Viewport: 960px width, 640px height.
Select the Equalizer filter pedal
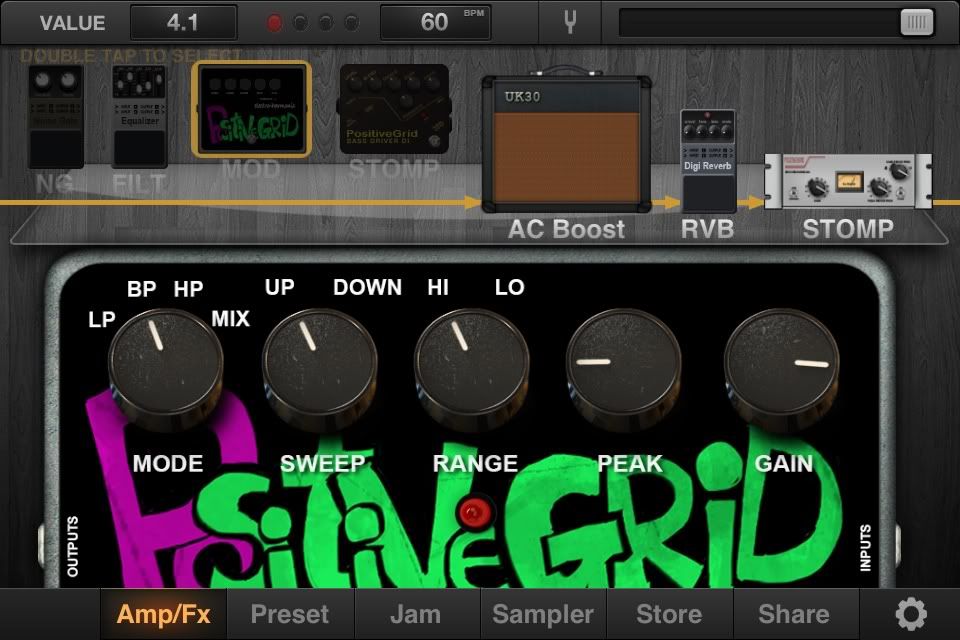140,116
